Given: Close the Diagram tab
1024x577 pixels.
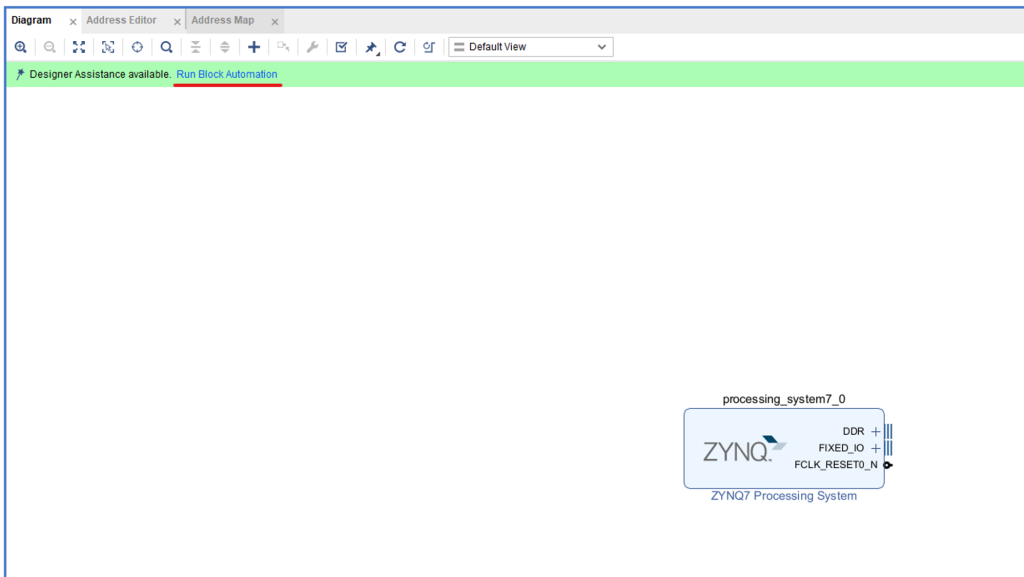Looking at the screenshot, I should coord(72,22).
